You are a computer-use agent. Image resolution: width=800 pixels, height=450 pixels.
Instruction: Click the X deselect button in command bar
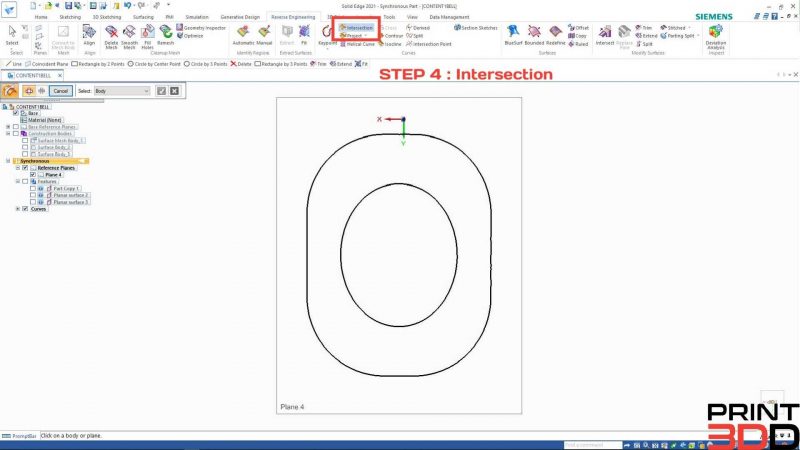174,91
